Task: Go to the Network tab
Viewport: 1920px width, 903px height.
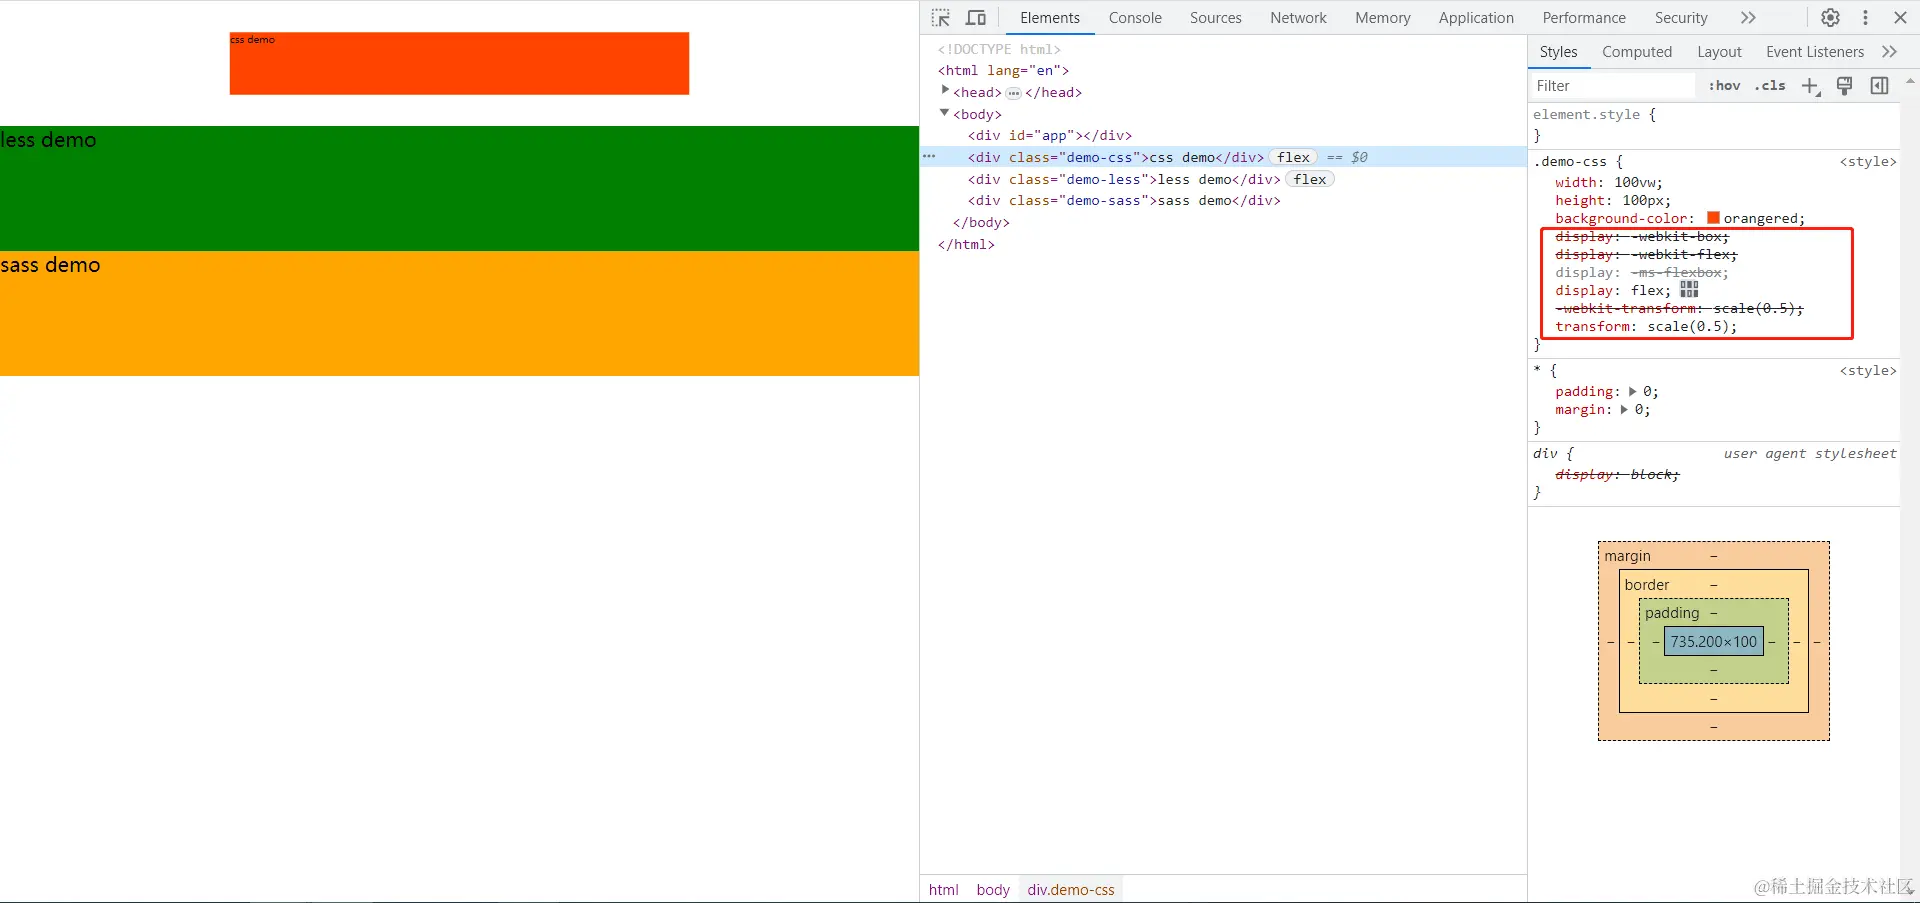Action: [x=1298, y=18]
